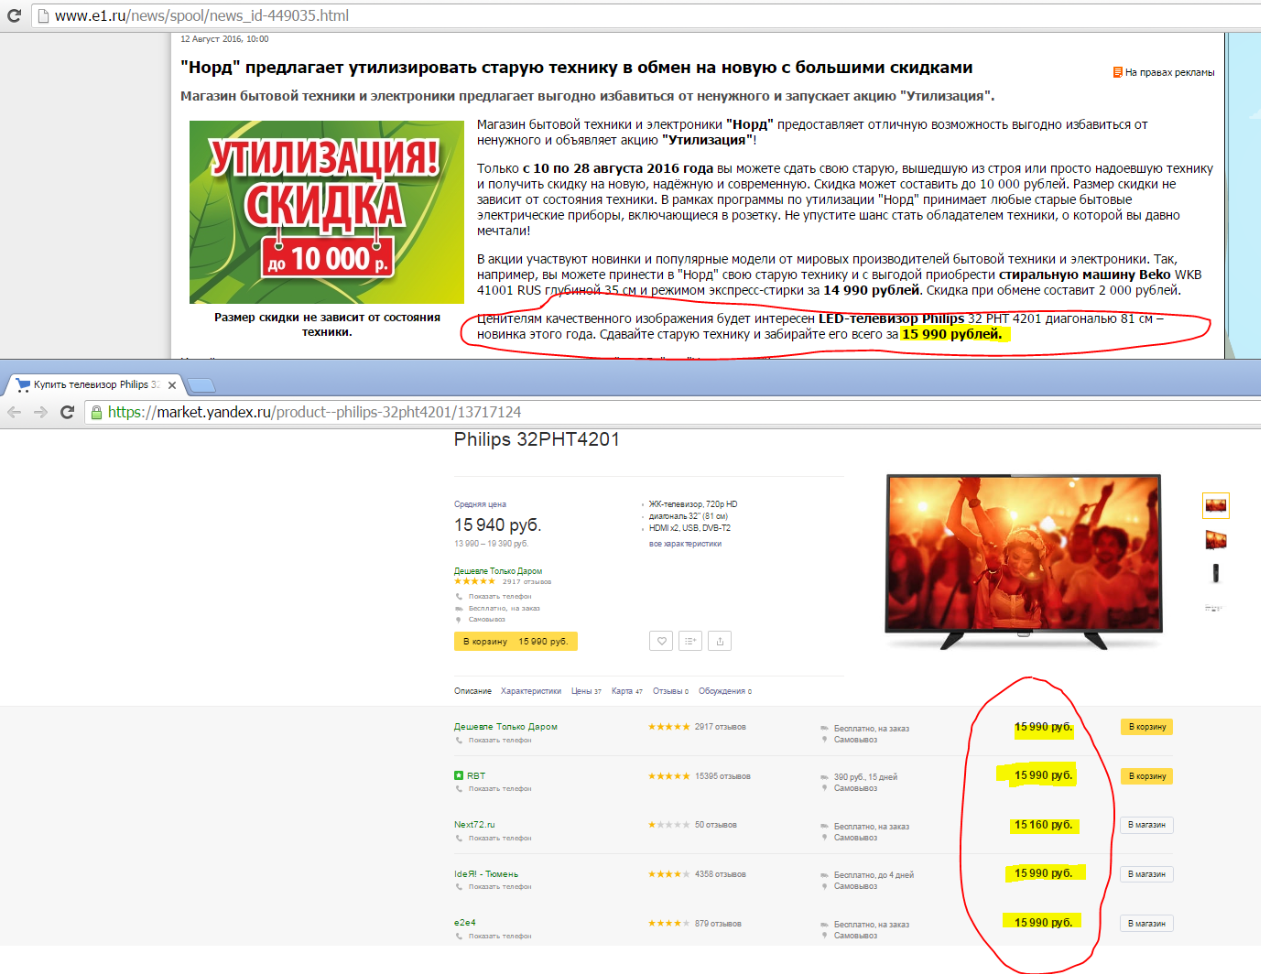This screenshot has height=974, width=1261.
Task: Reload the e1.ru news page
Action: 14,16
